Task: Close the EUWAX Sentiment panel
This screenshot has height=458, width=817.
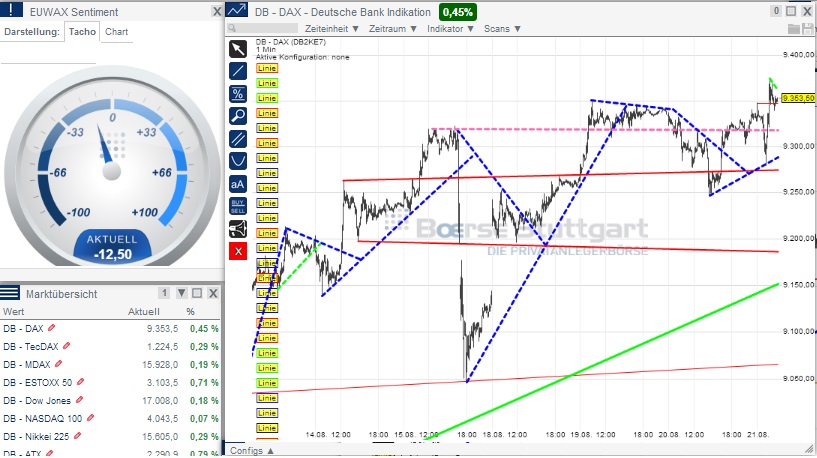Action: [217, 11]
